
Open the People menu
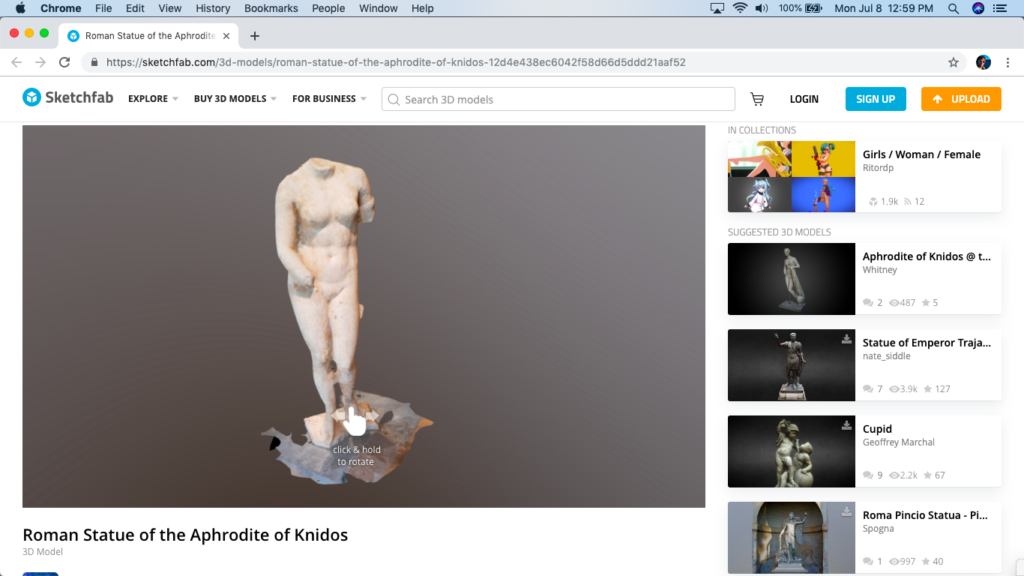click(328, 8)
